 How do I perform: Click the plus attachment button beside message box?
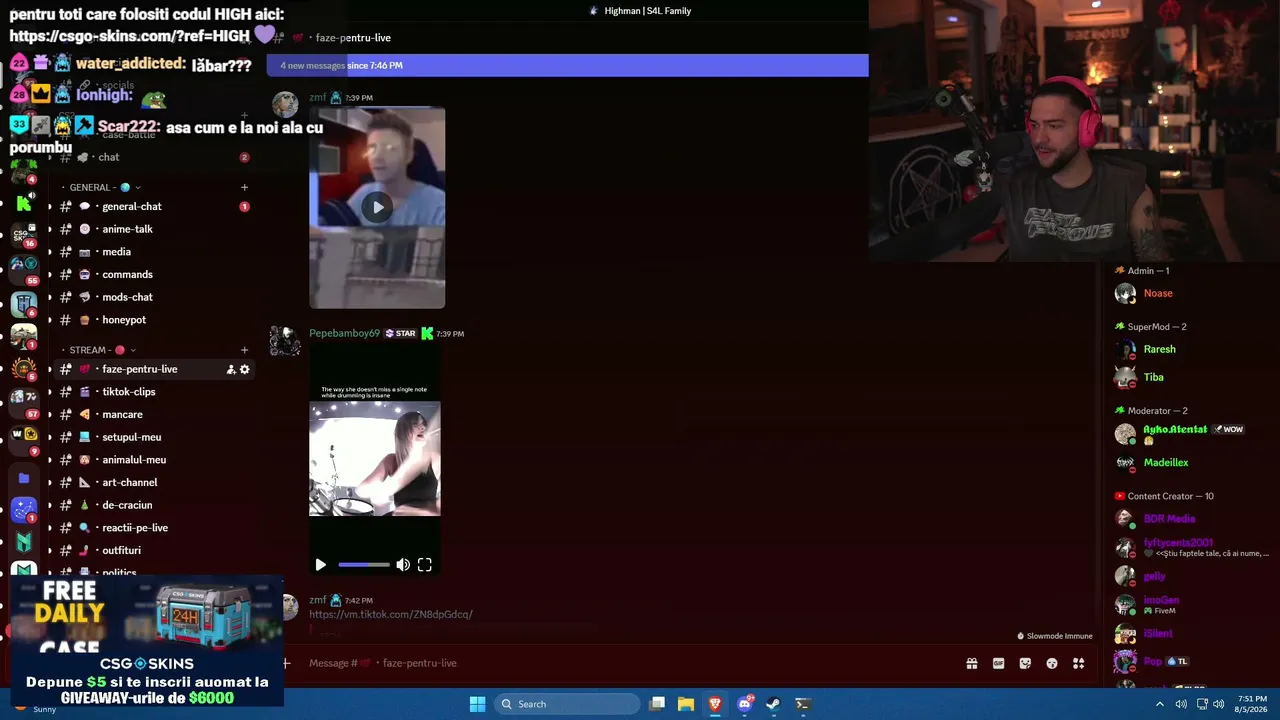[x=286, y=663]
